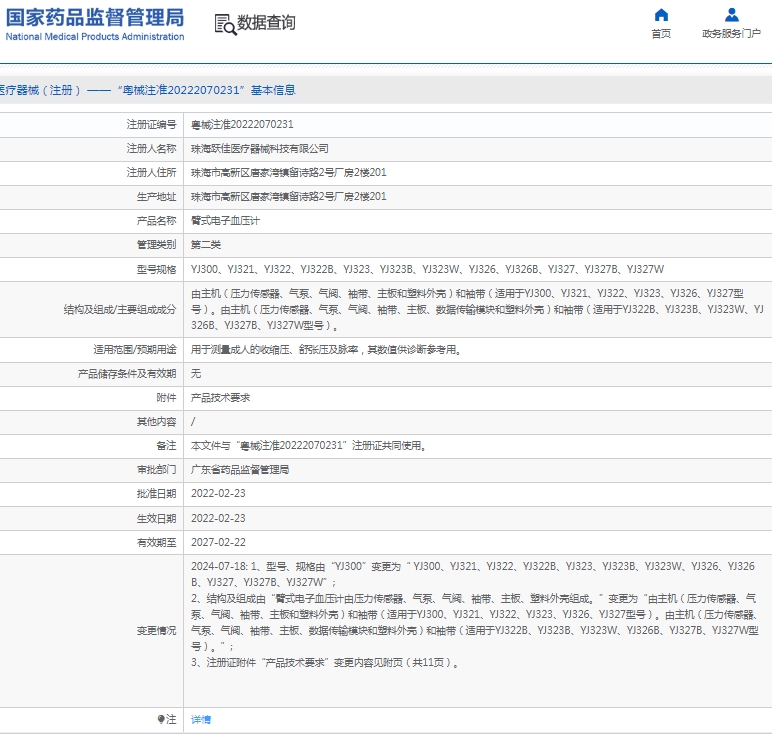Viewport: 772px width, 737px height.
Task: Open the 详情 link
Action: 201,720
